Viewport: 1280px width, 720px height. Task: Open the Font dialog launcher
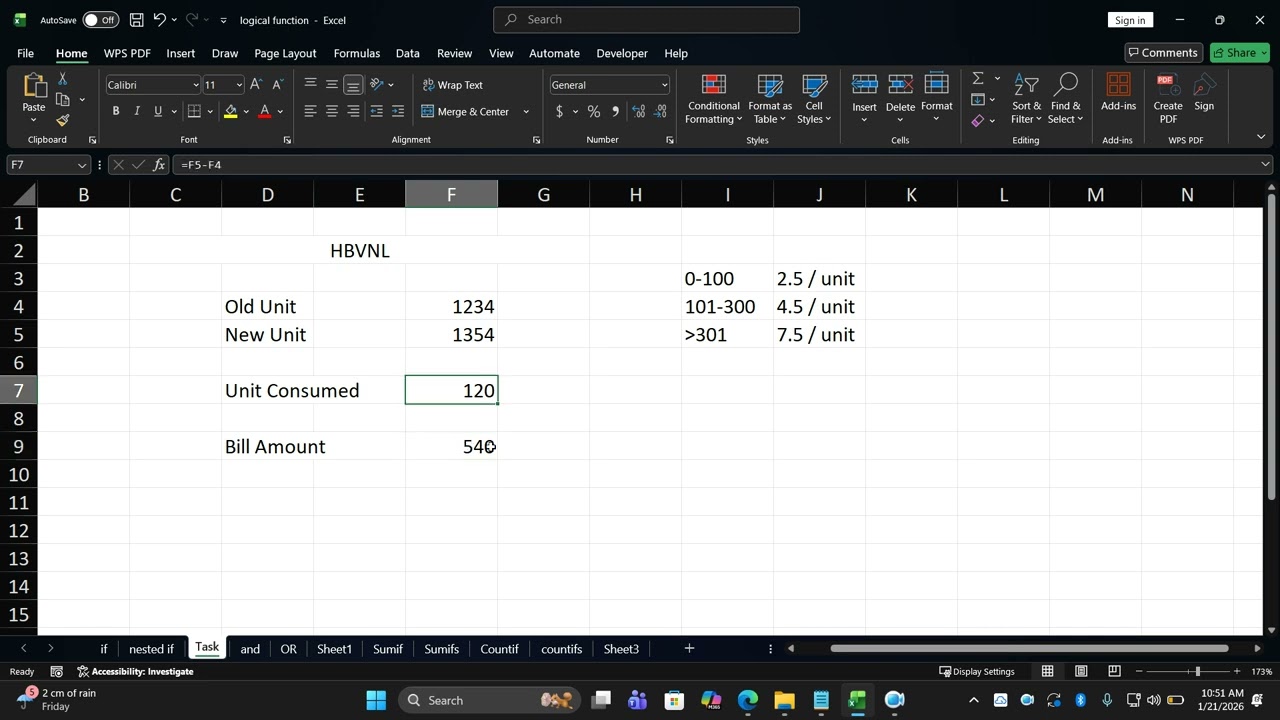click(x=287, y=140)
